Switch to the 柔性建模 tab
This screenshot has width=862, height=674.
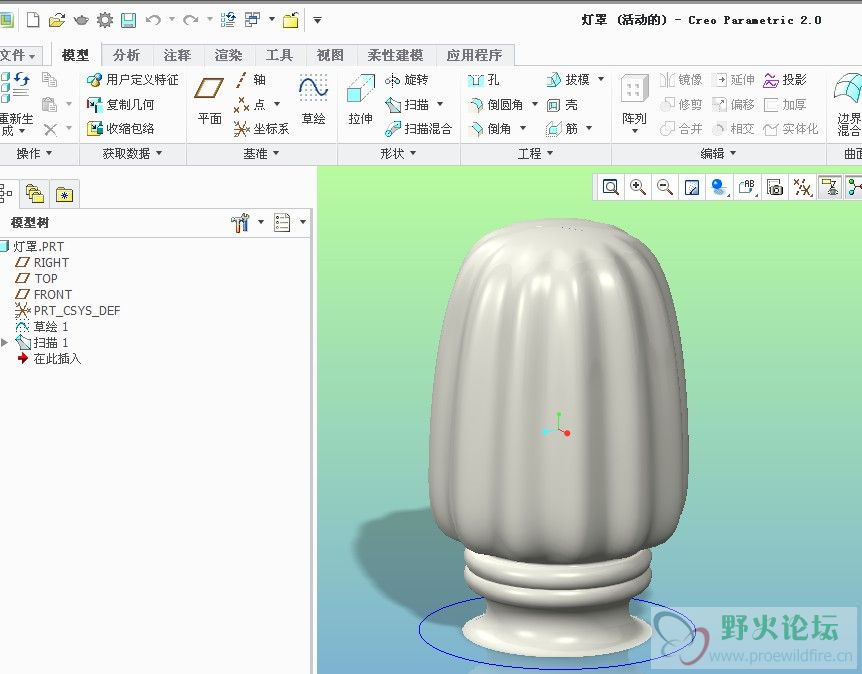coord(395,55)
